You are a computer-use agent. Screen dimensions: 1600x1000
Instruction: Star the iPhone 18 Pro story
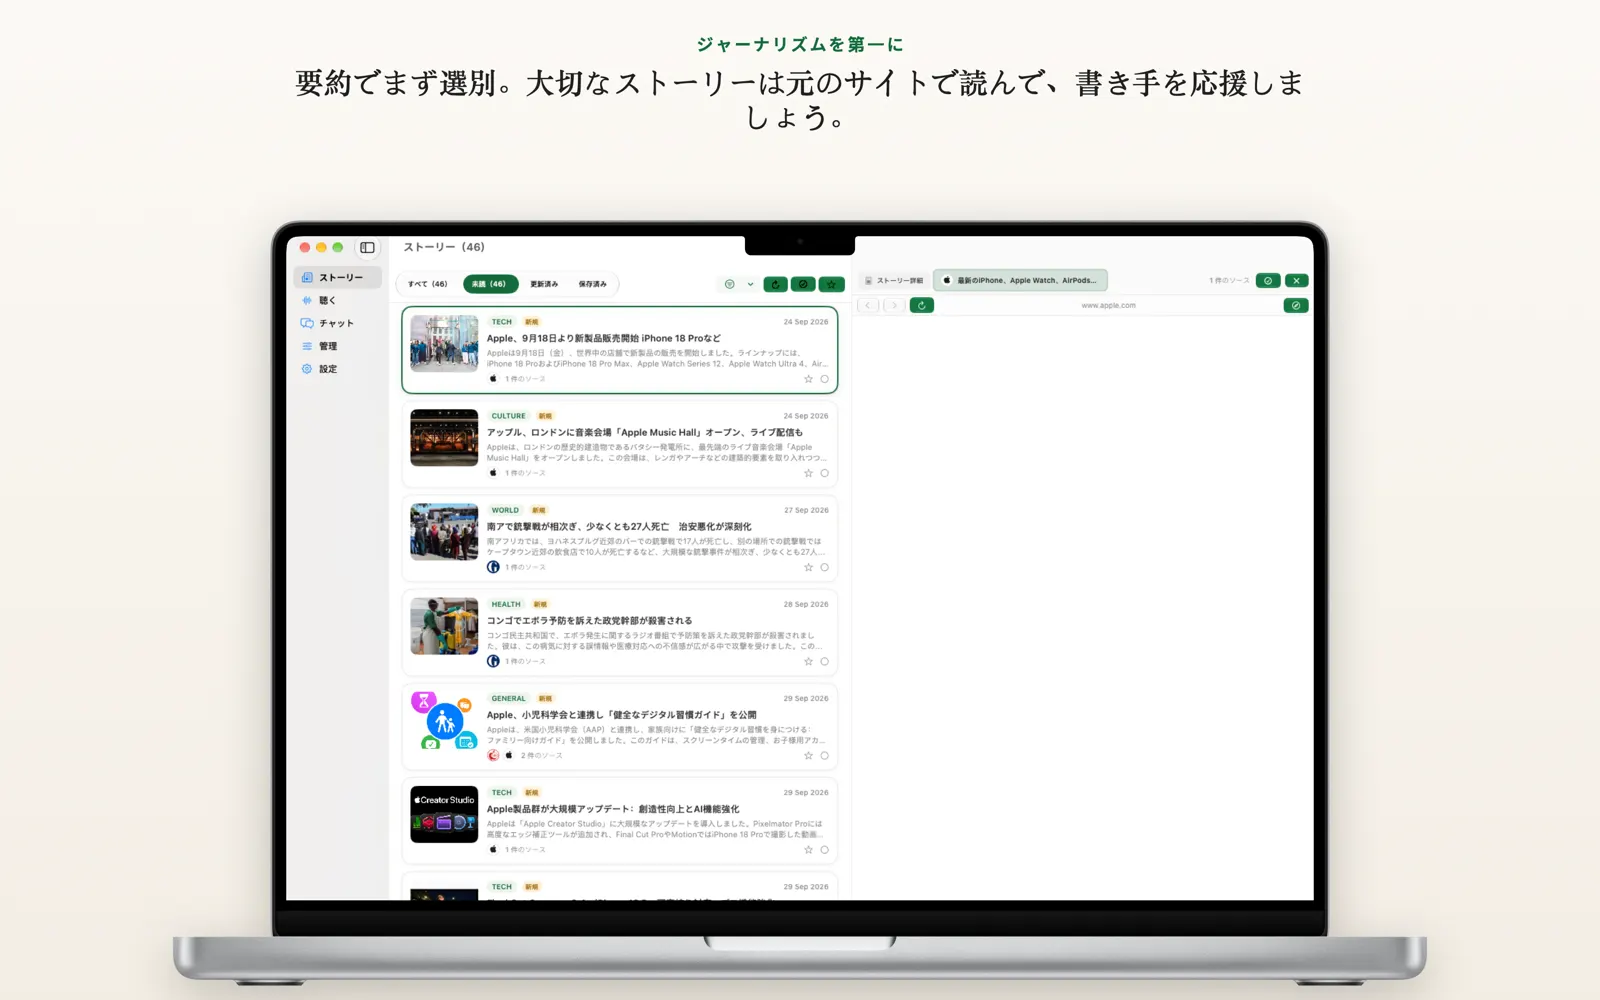point(808,379)
